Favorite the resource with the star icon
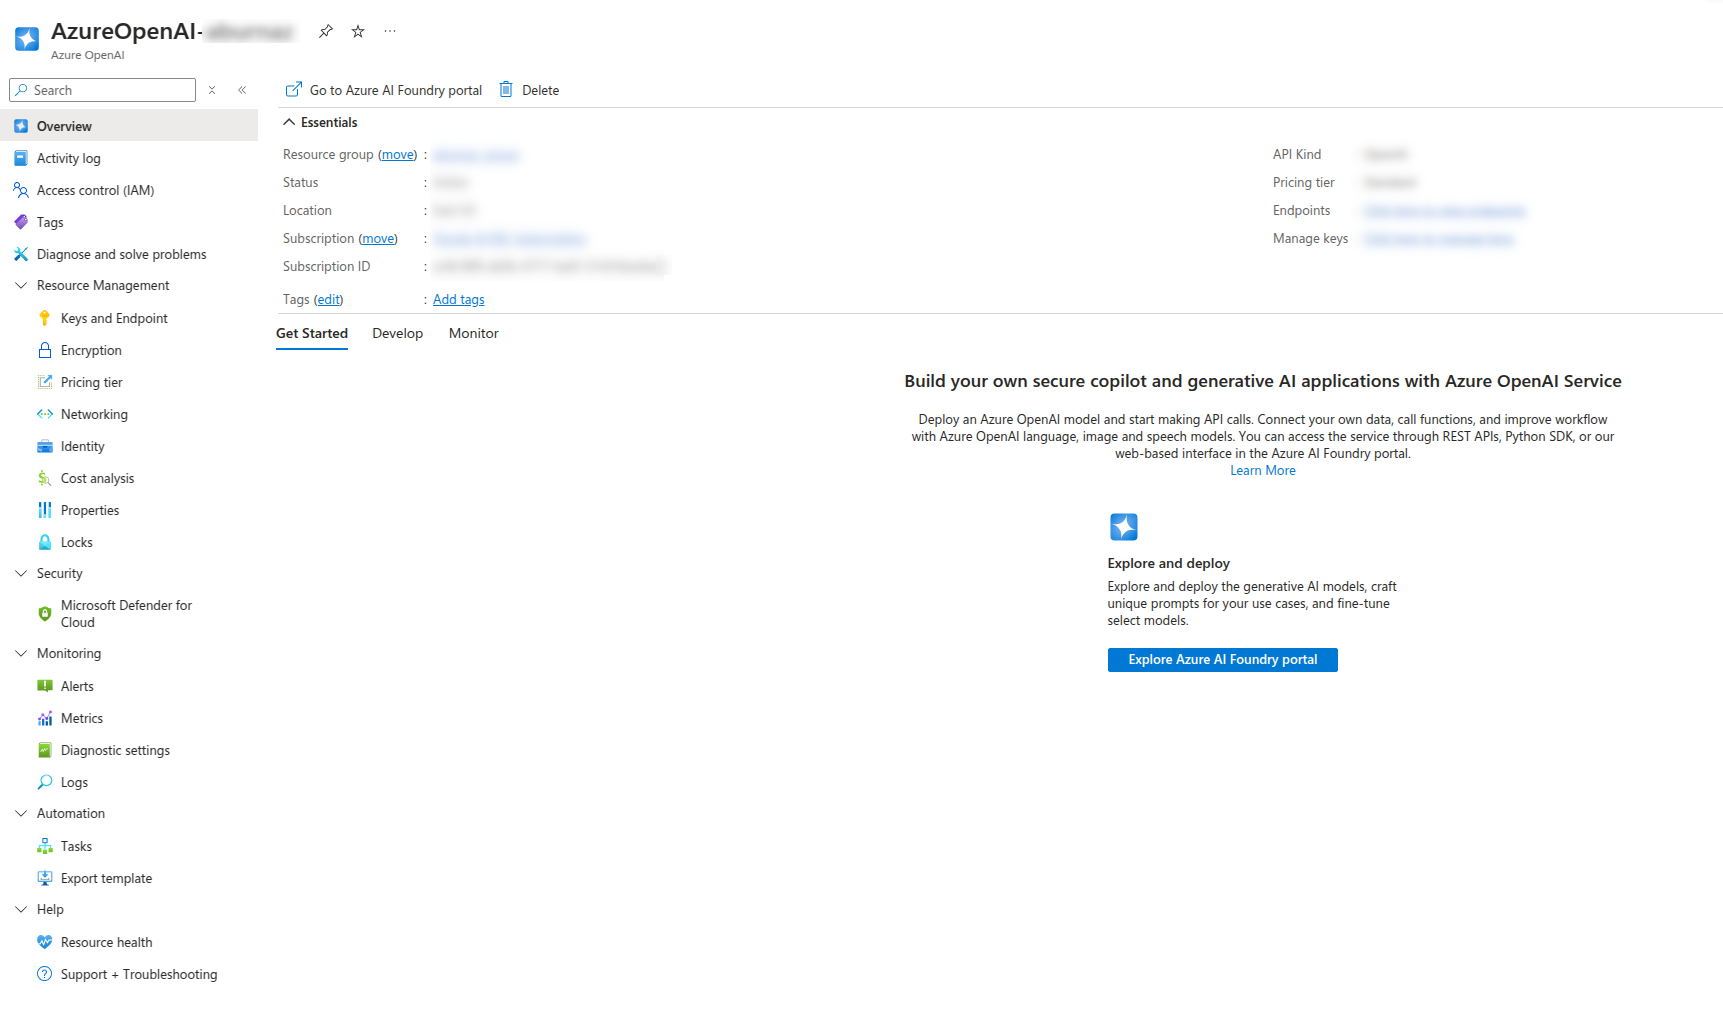 [358, 31]
